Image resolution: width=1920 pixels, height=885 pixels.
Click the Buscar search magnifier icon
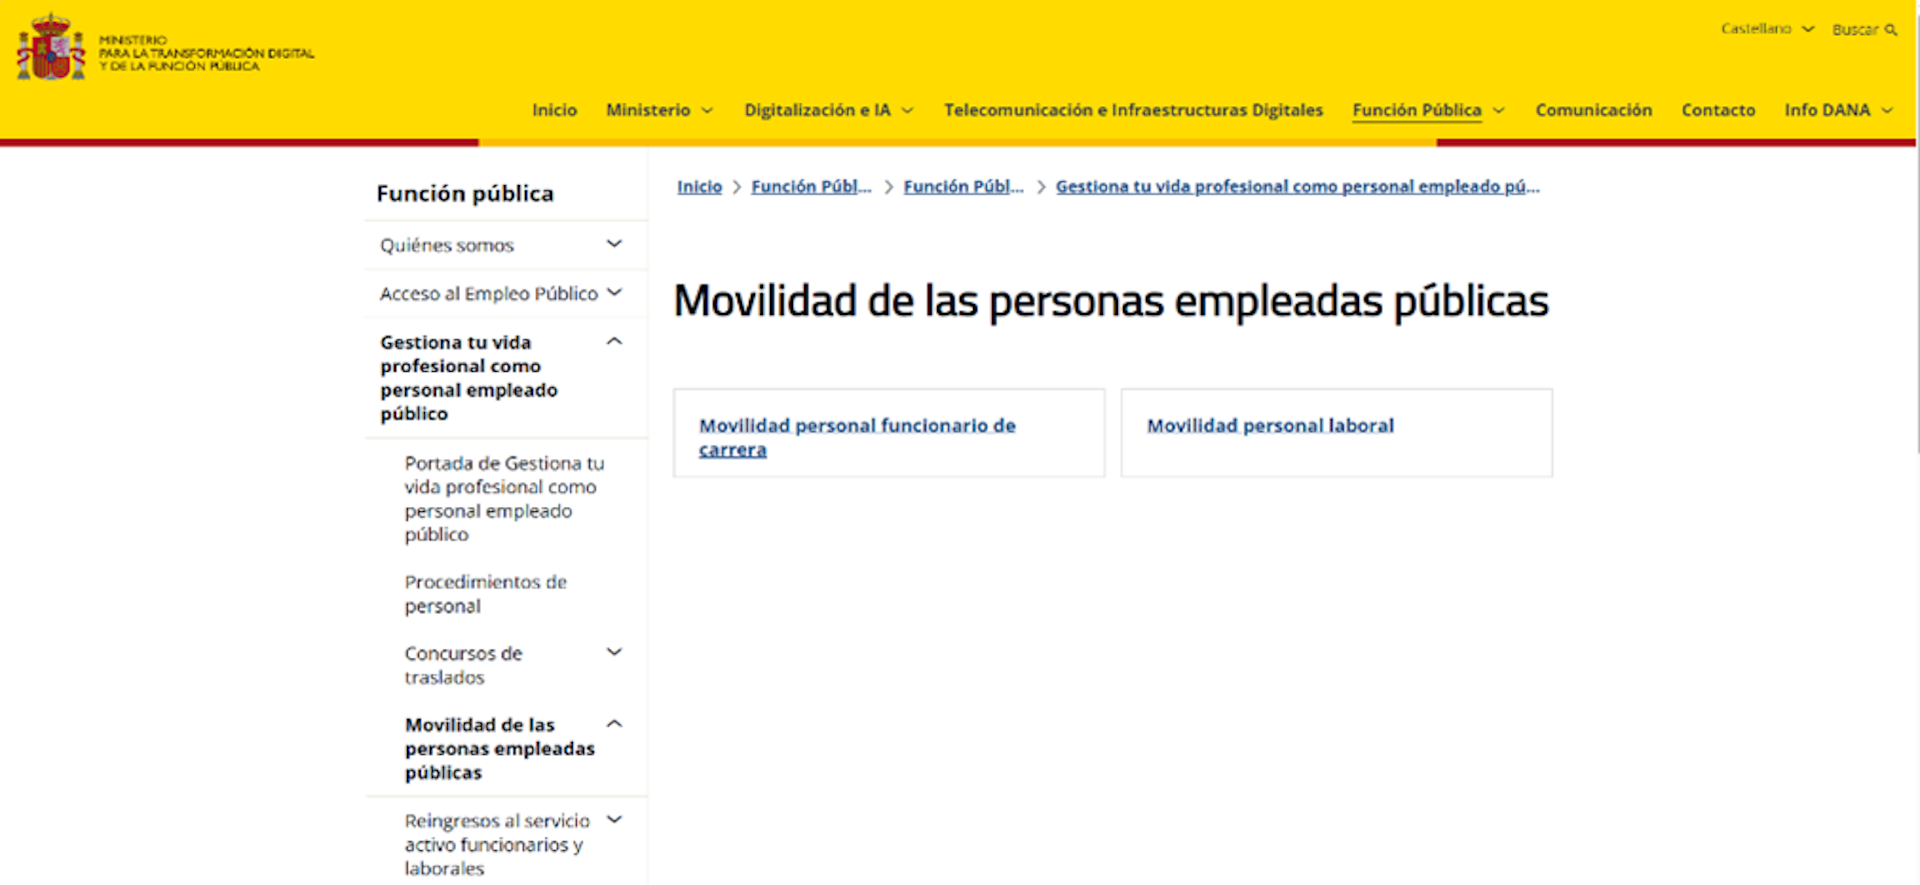1891,30
